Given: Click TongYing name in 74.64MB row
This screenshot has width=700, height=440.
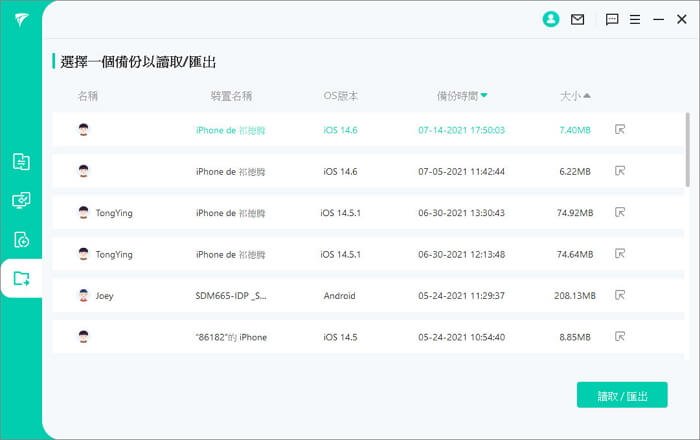Looking at the screenshot, I should [114, 254].
